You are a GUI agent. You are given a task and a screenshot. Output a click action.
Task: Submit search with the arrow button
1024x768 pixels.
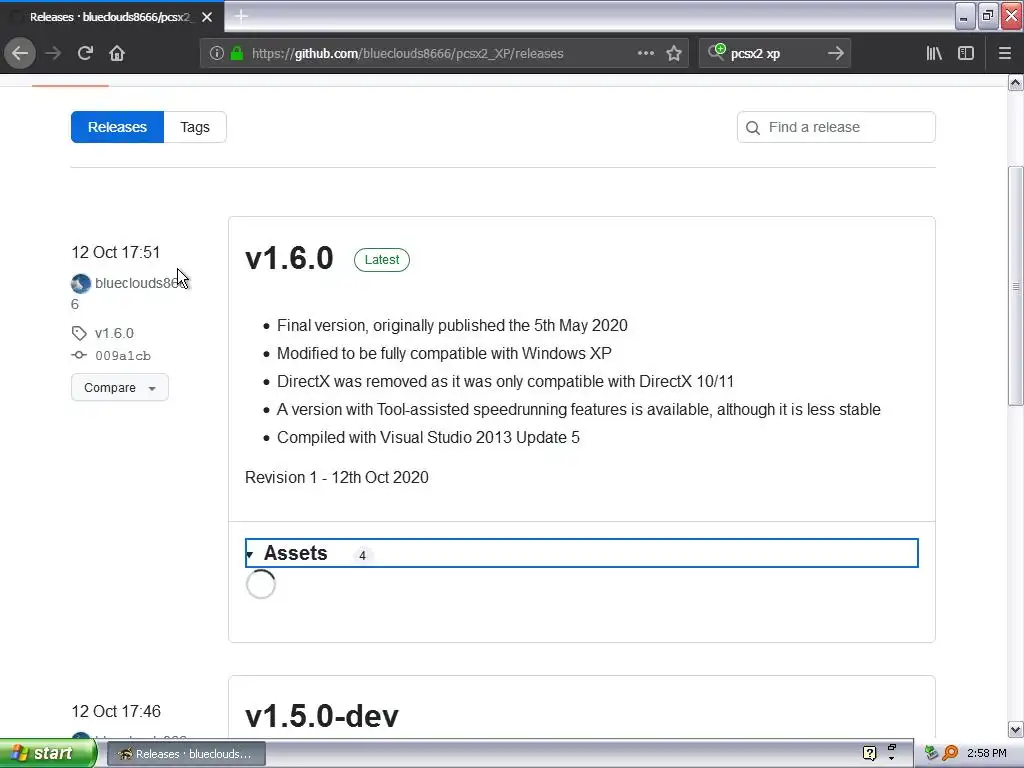[835, 54]
